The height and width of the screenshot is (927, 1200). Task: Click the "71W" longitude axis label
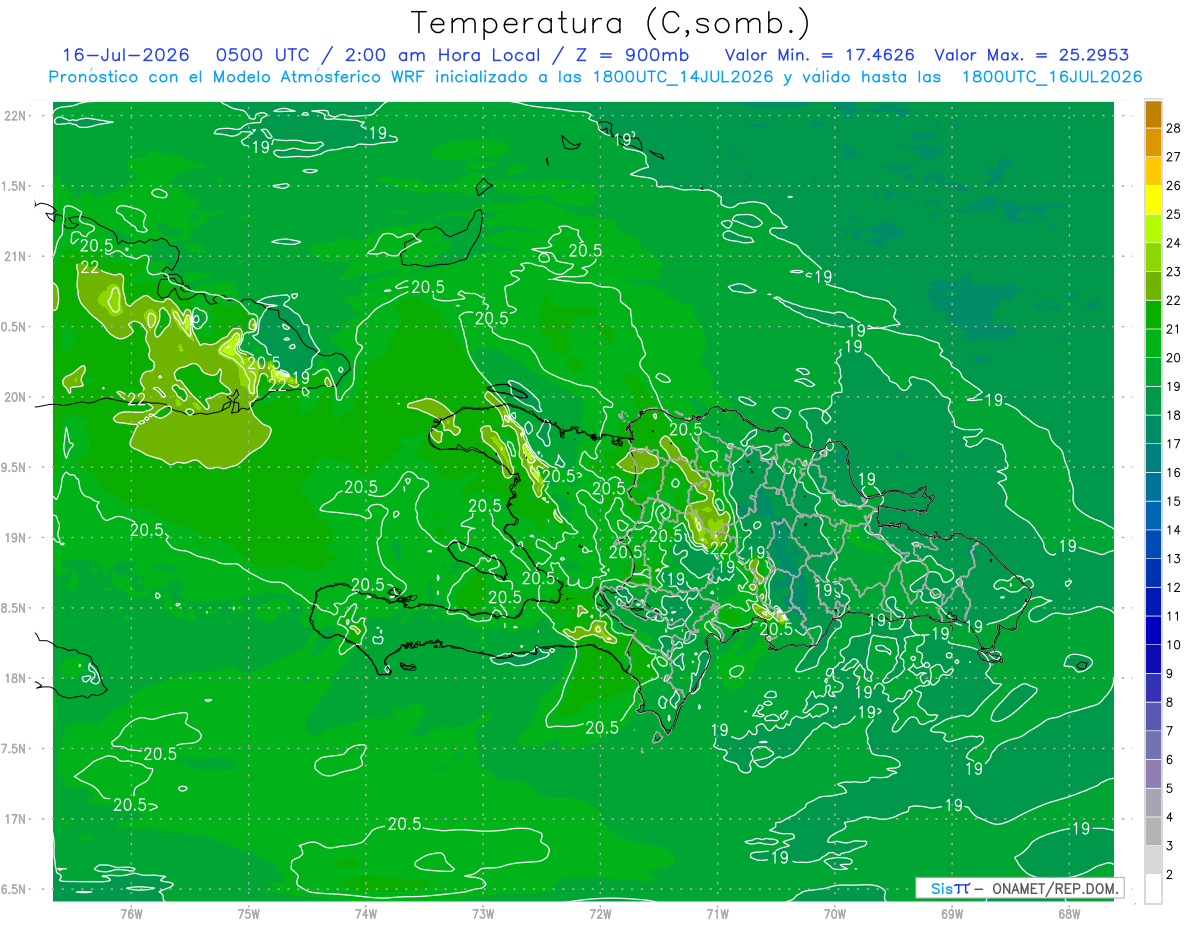(x=717, y=913)
